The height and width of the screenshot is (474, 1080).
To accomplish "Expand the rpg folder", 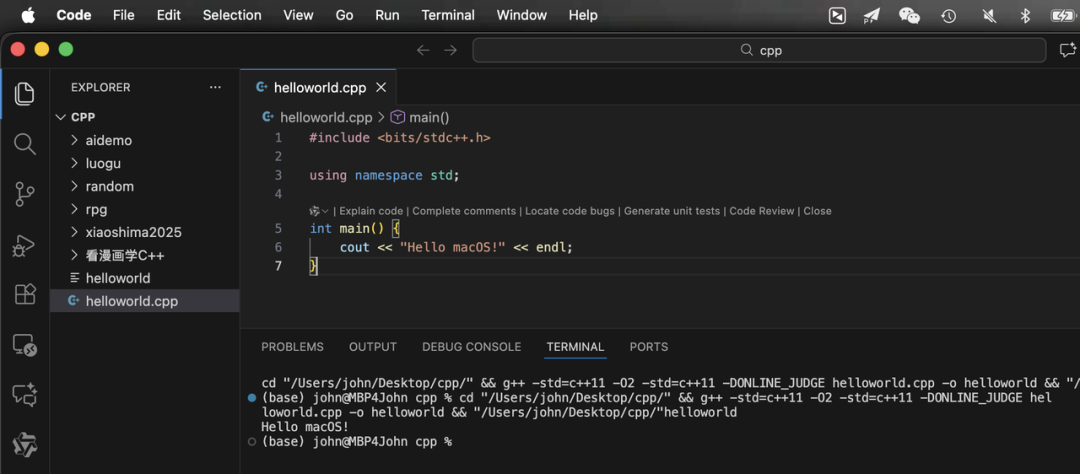I will (74, 209).
